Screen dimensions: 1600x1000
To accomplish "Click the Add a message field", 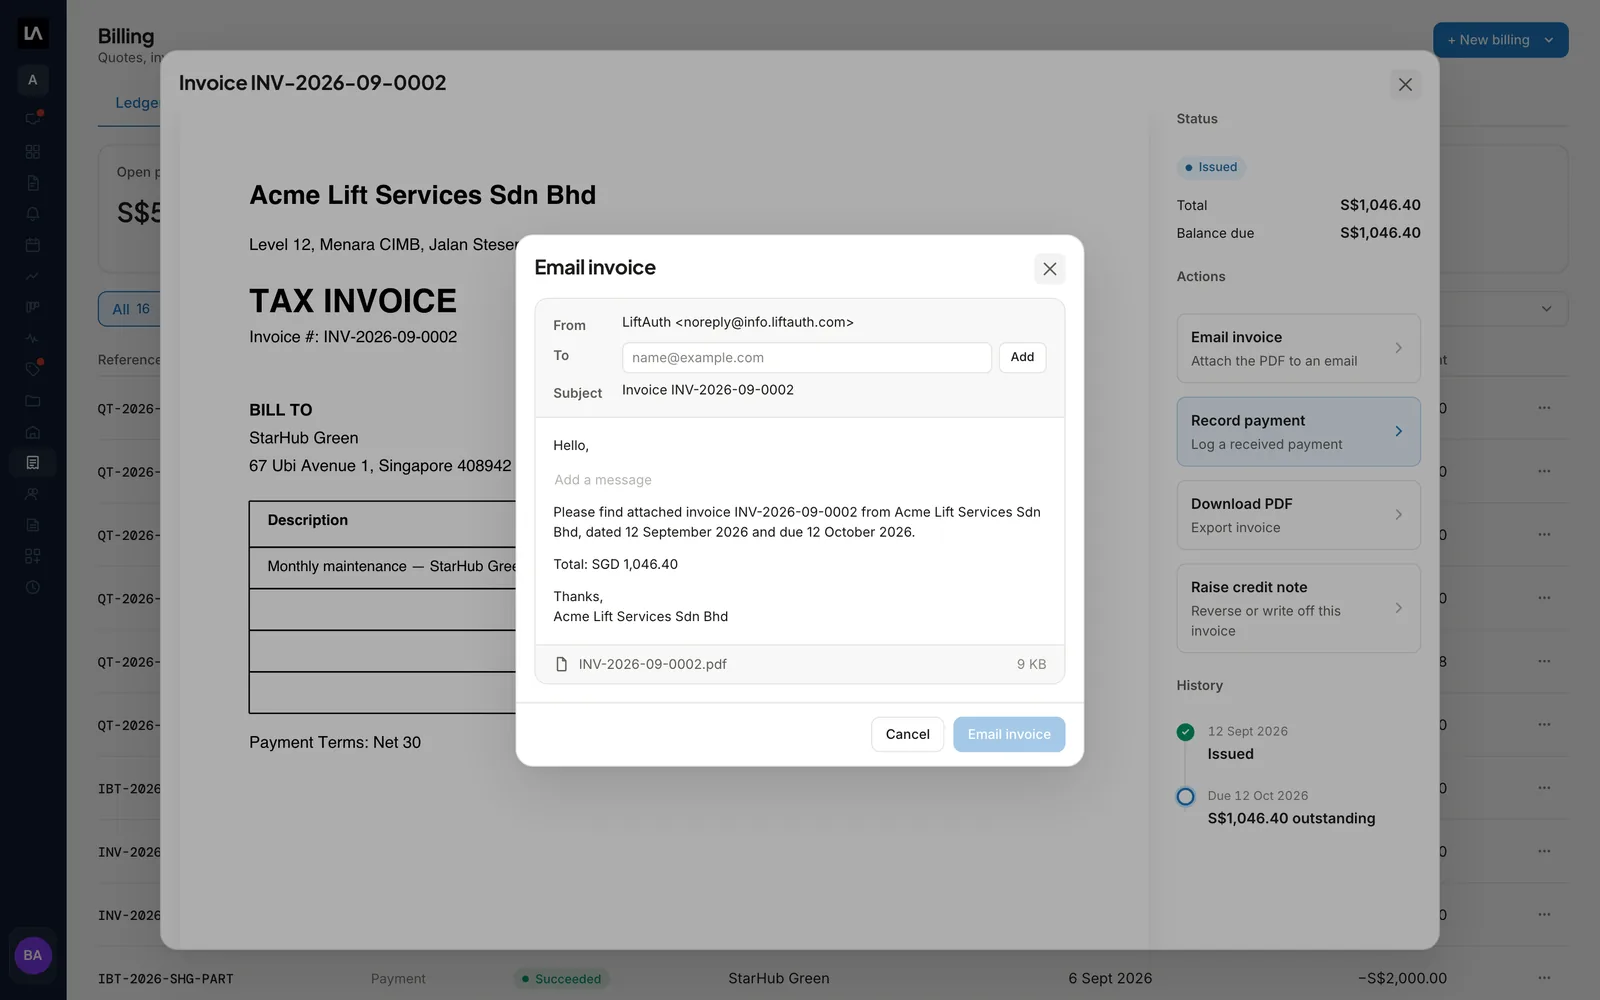I will [799, 480].
